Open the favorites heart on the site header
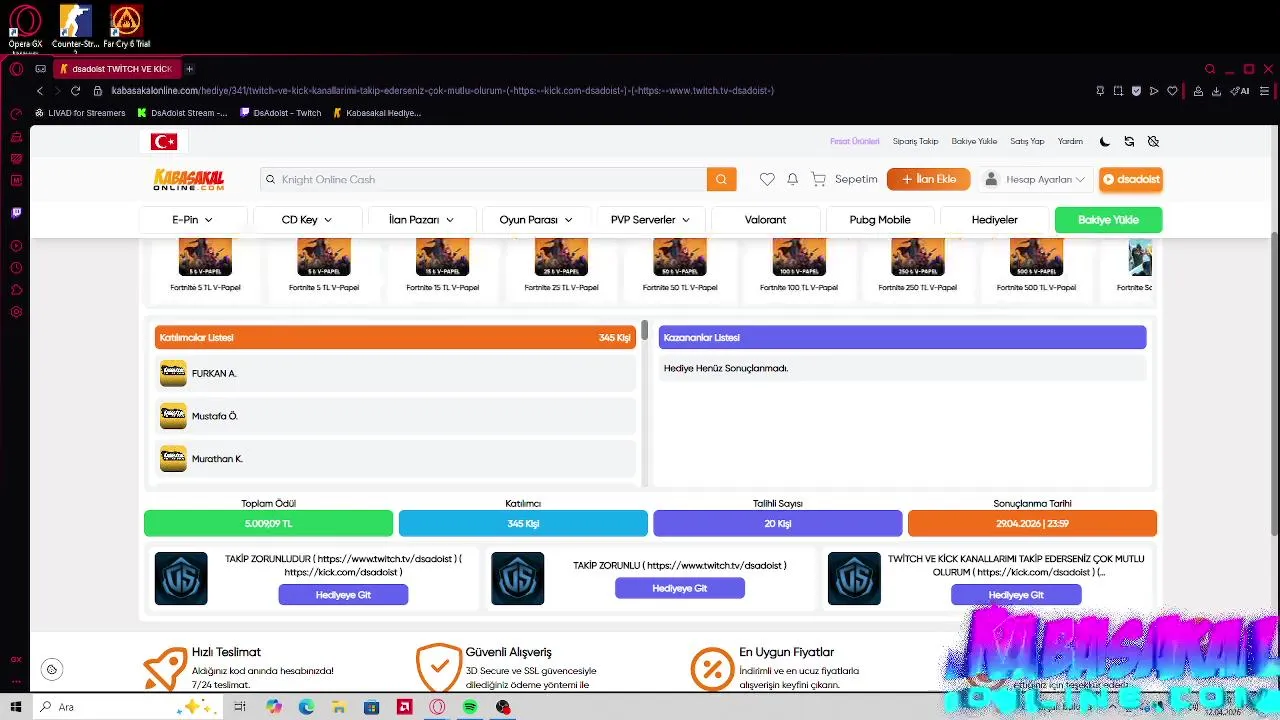The height and width of the screenshot is (720, 1280). pyautogui.click(x=767, y=179)
